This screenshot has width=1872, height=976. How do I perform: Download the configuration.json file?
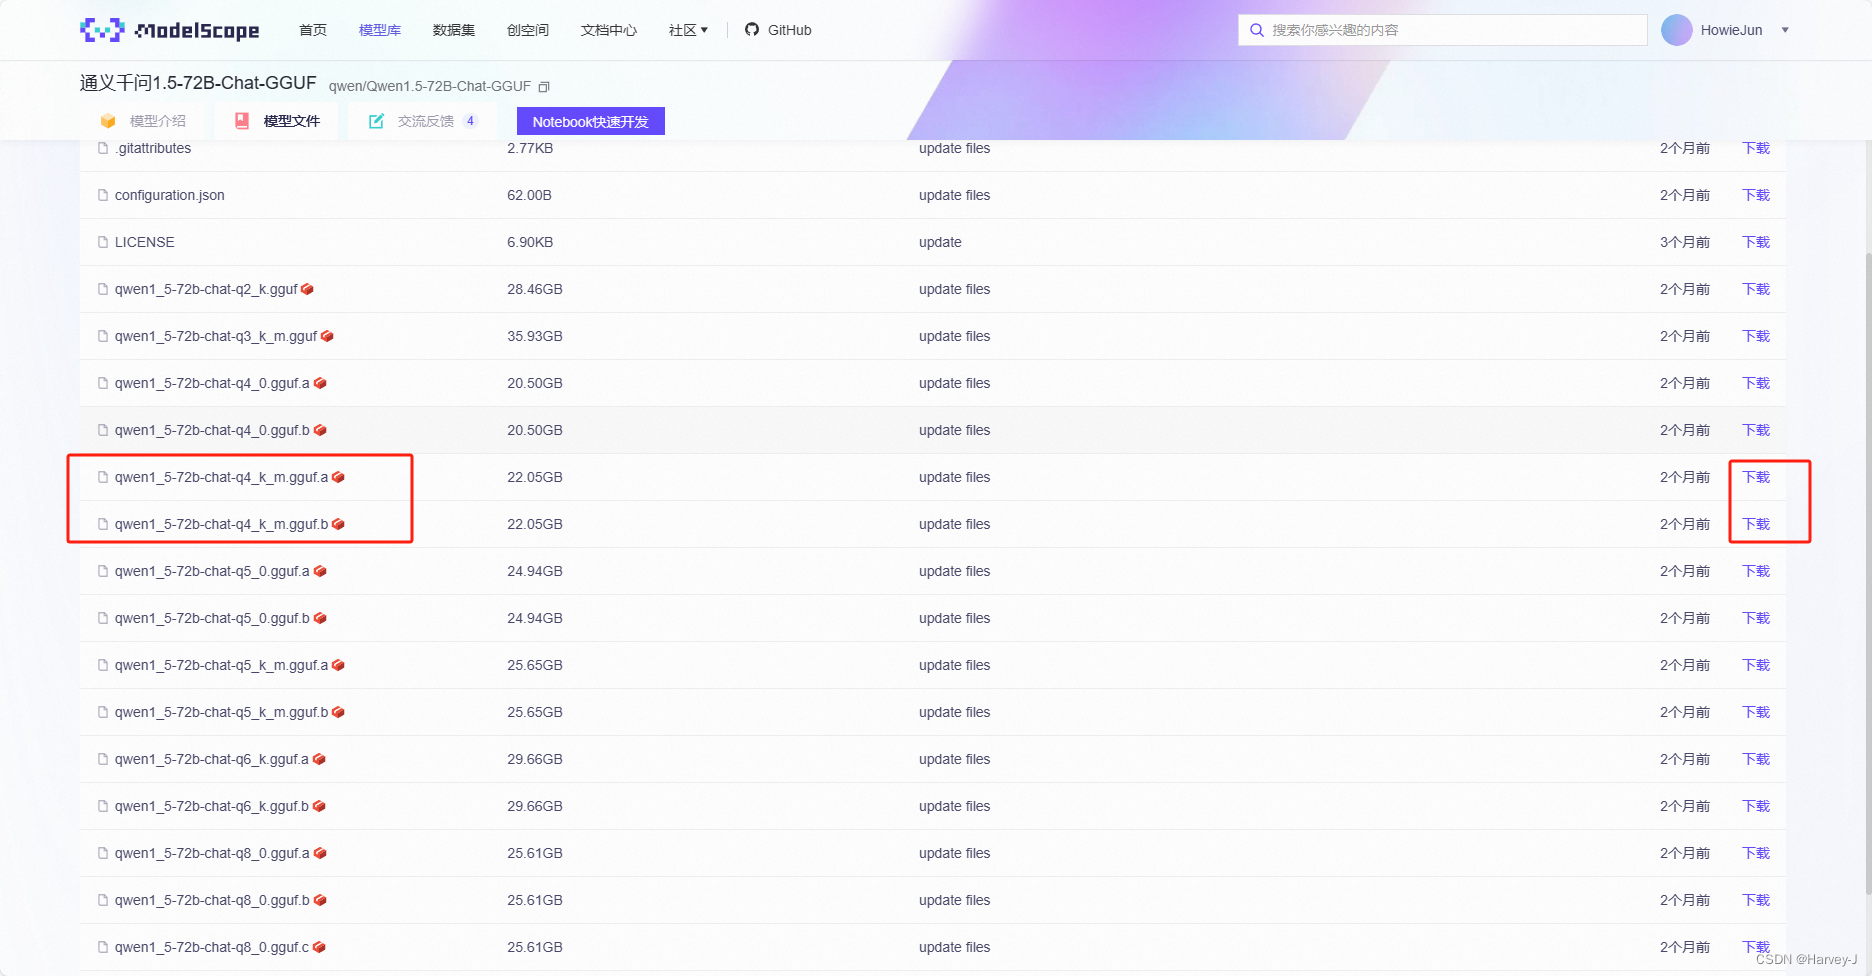[x=1756, y=195]
